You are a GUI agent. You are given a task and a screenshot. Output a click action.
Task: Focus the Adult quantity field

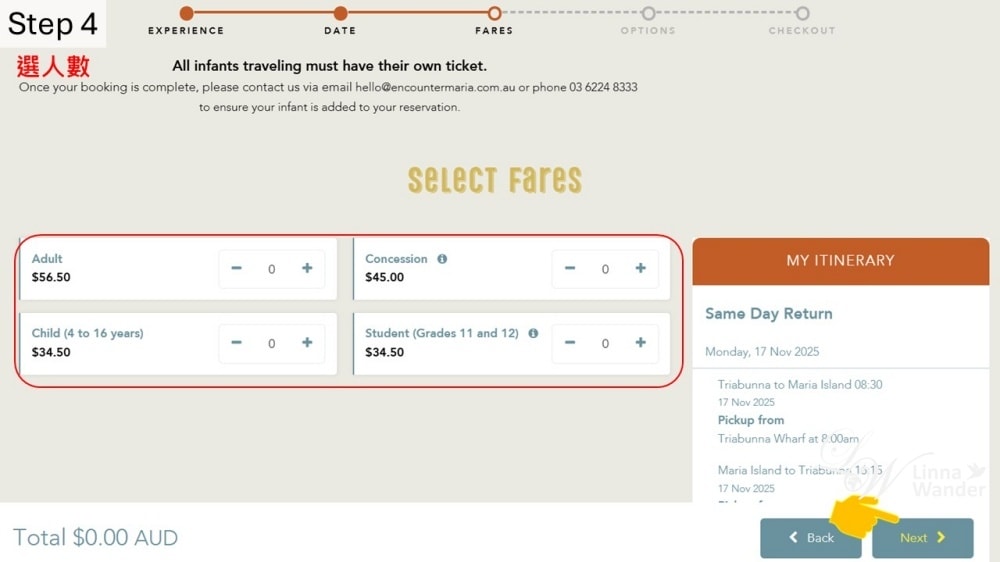(x=272, y=269)
